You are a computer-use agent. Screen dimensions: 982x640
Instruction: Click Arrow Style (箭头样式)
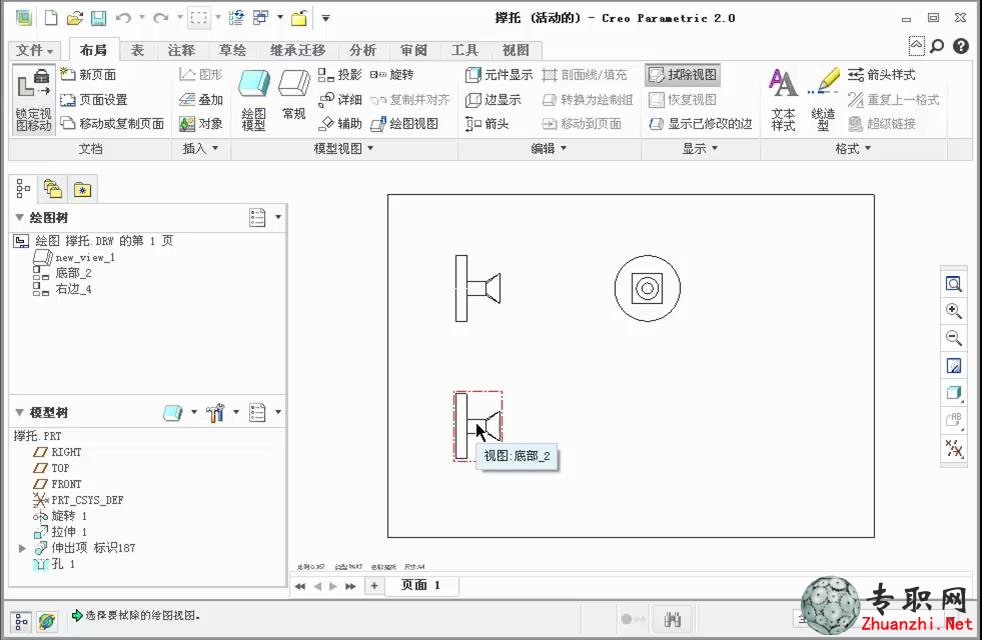pyautogui.click(x=882, y=75)
